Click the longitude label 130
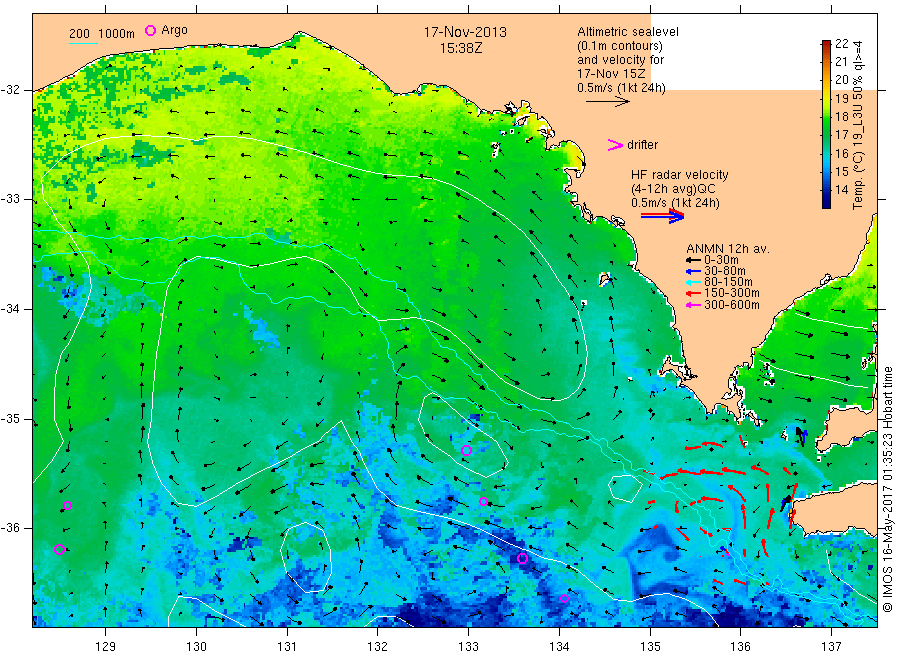This screenshot has width=900, height=660. pyautogui.click(x=196, y=647)
